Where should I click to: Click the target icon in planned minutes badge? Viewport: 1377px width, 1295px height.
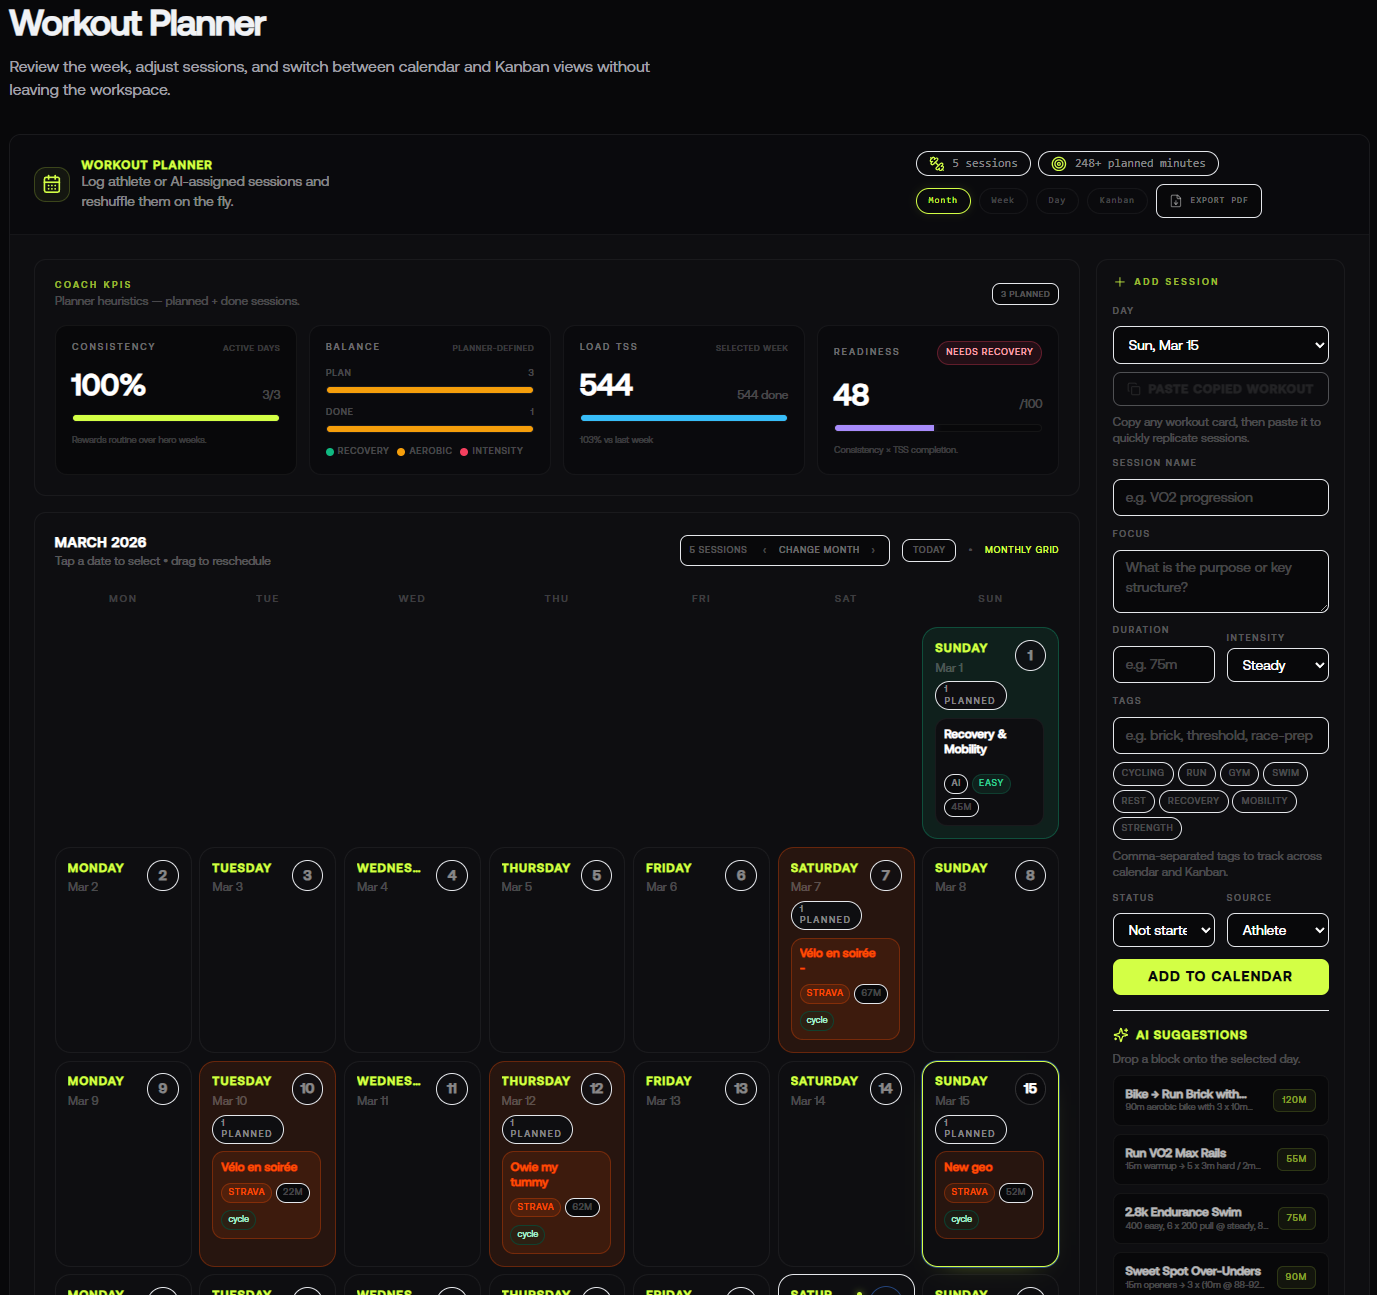click(x=1059, y=164)
